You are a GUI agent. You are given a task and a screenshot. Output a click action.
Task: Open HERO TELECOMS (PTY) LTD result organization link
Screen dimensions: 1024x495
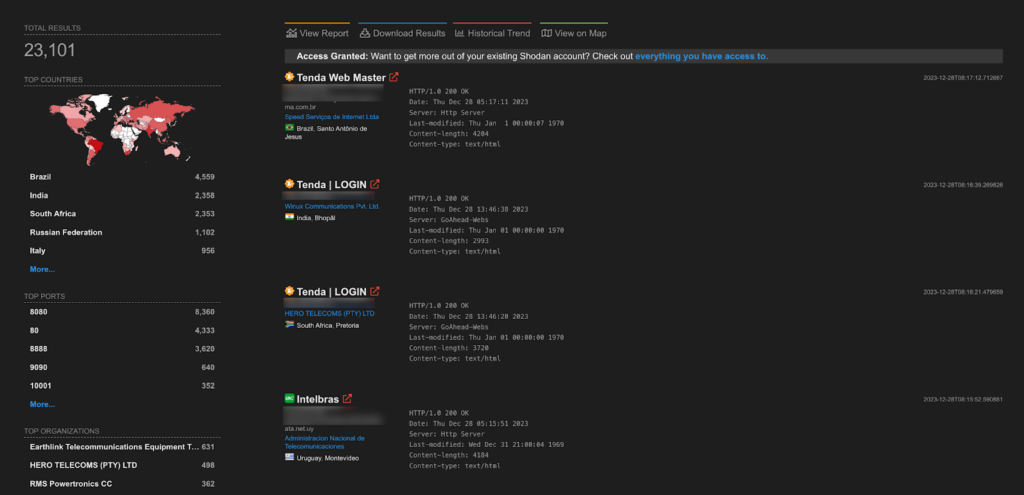[x=330, y=313]
